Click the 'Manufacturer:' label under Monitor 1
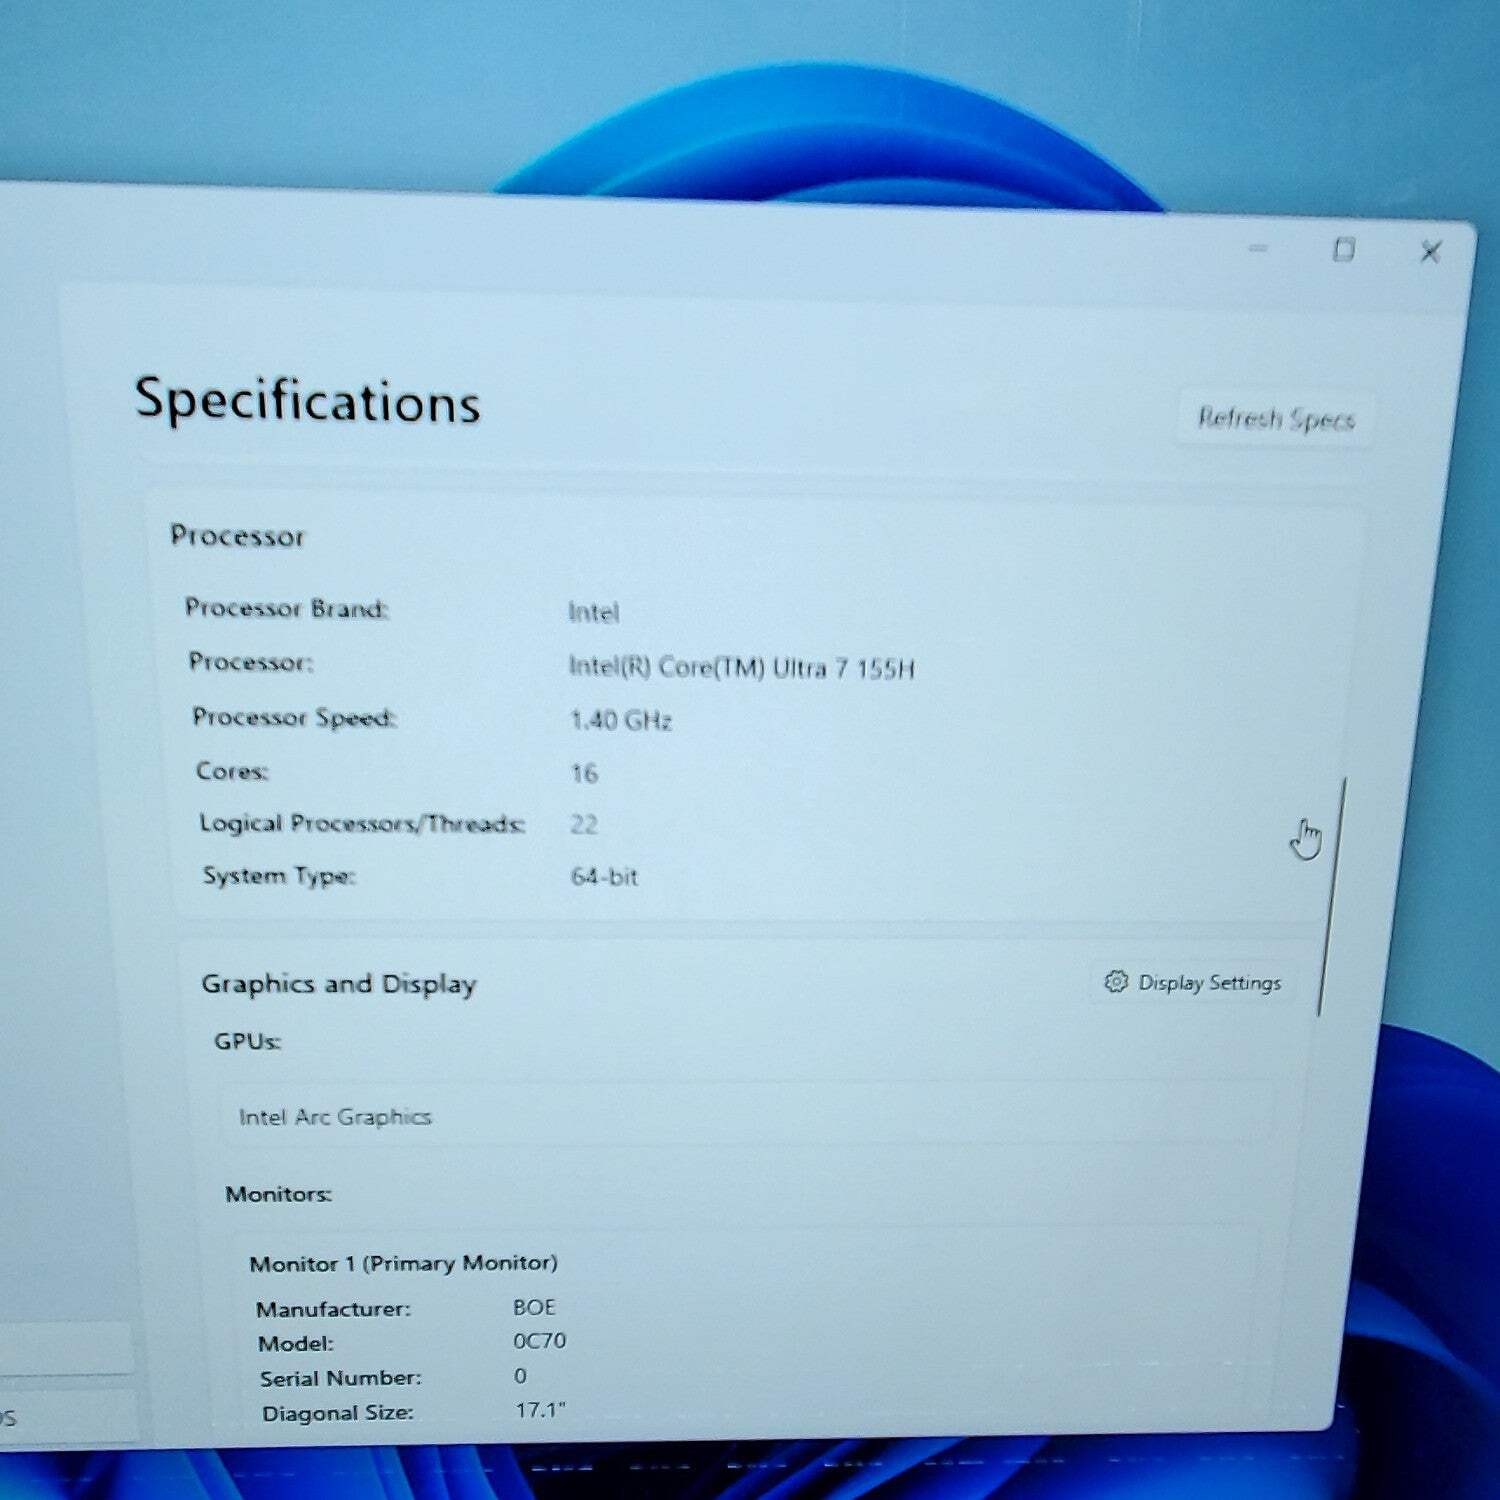The height and width of the screenshot is (1500, 1500). 333,1309
